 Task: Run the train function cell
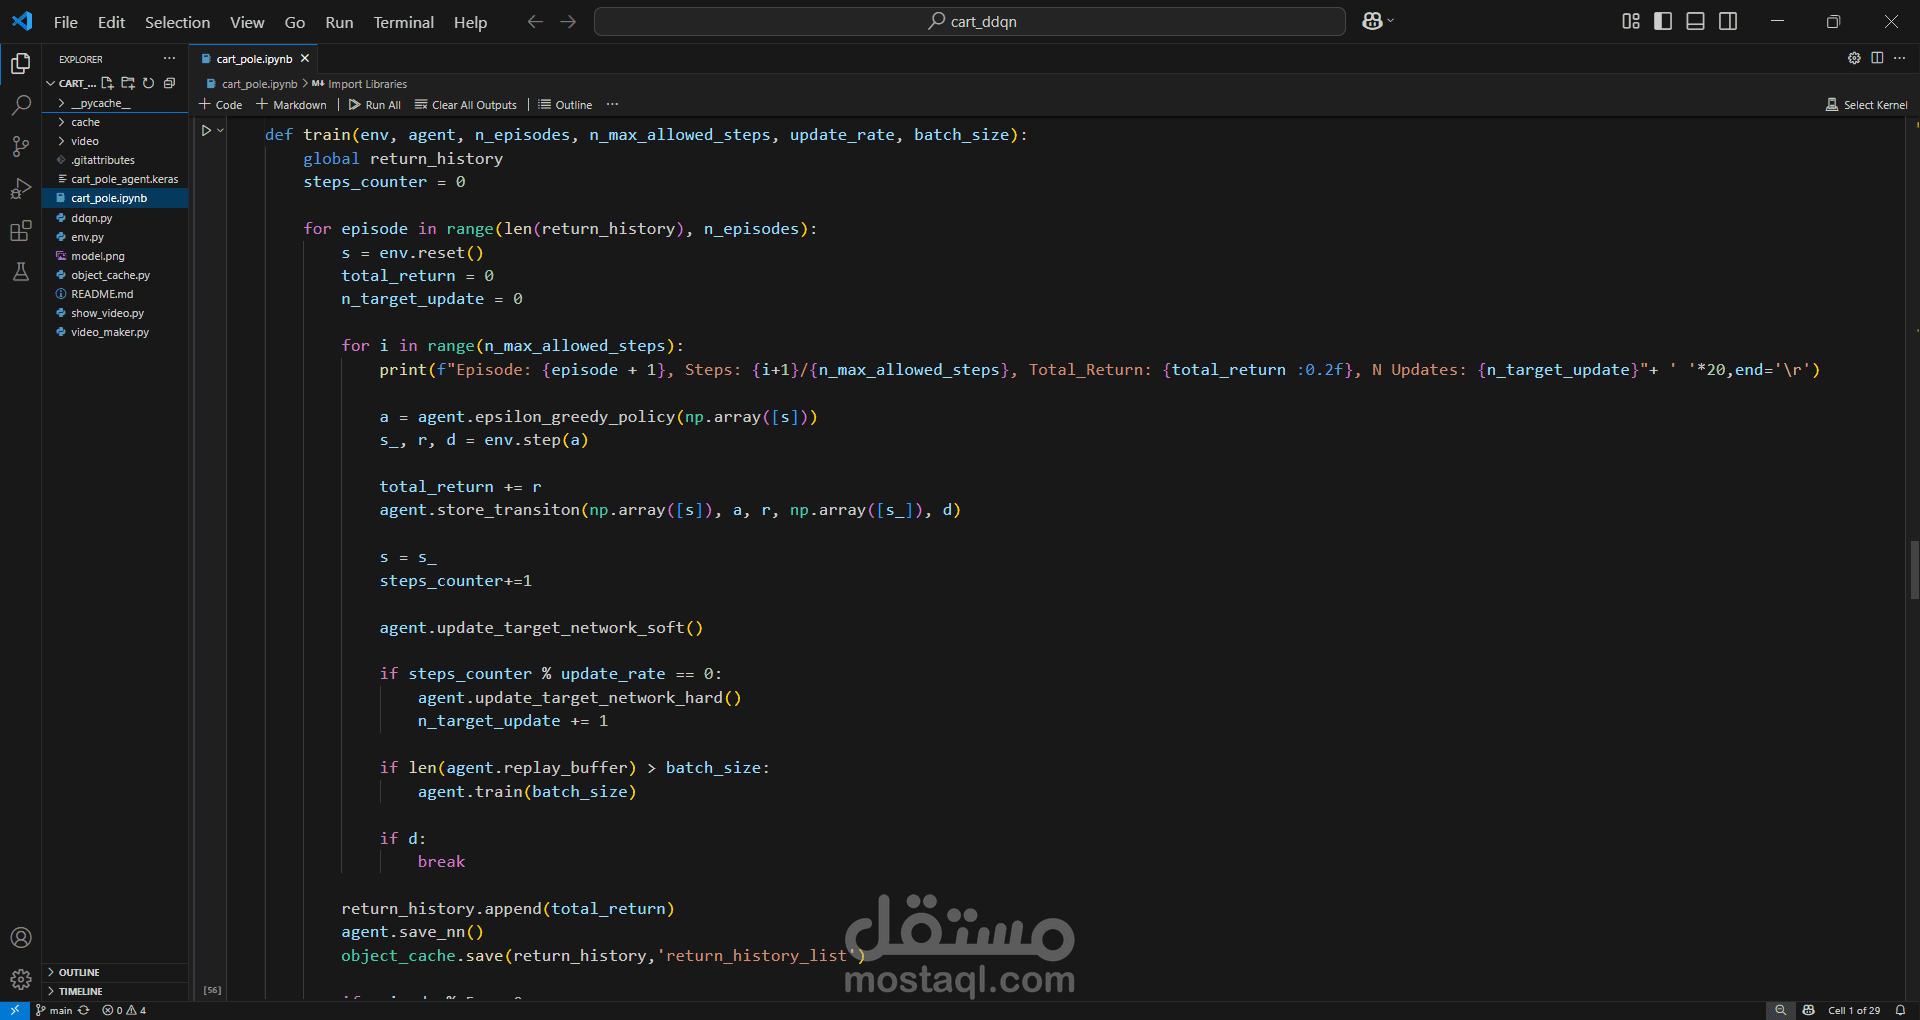pyautogui.click(x=206, y=130)
